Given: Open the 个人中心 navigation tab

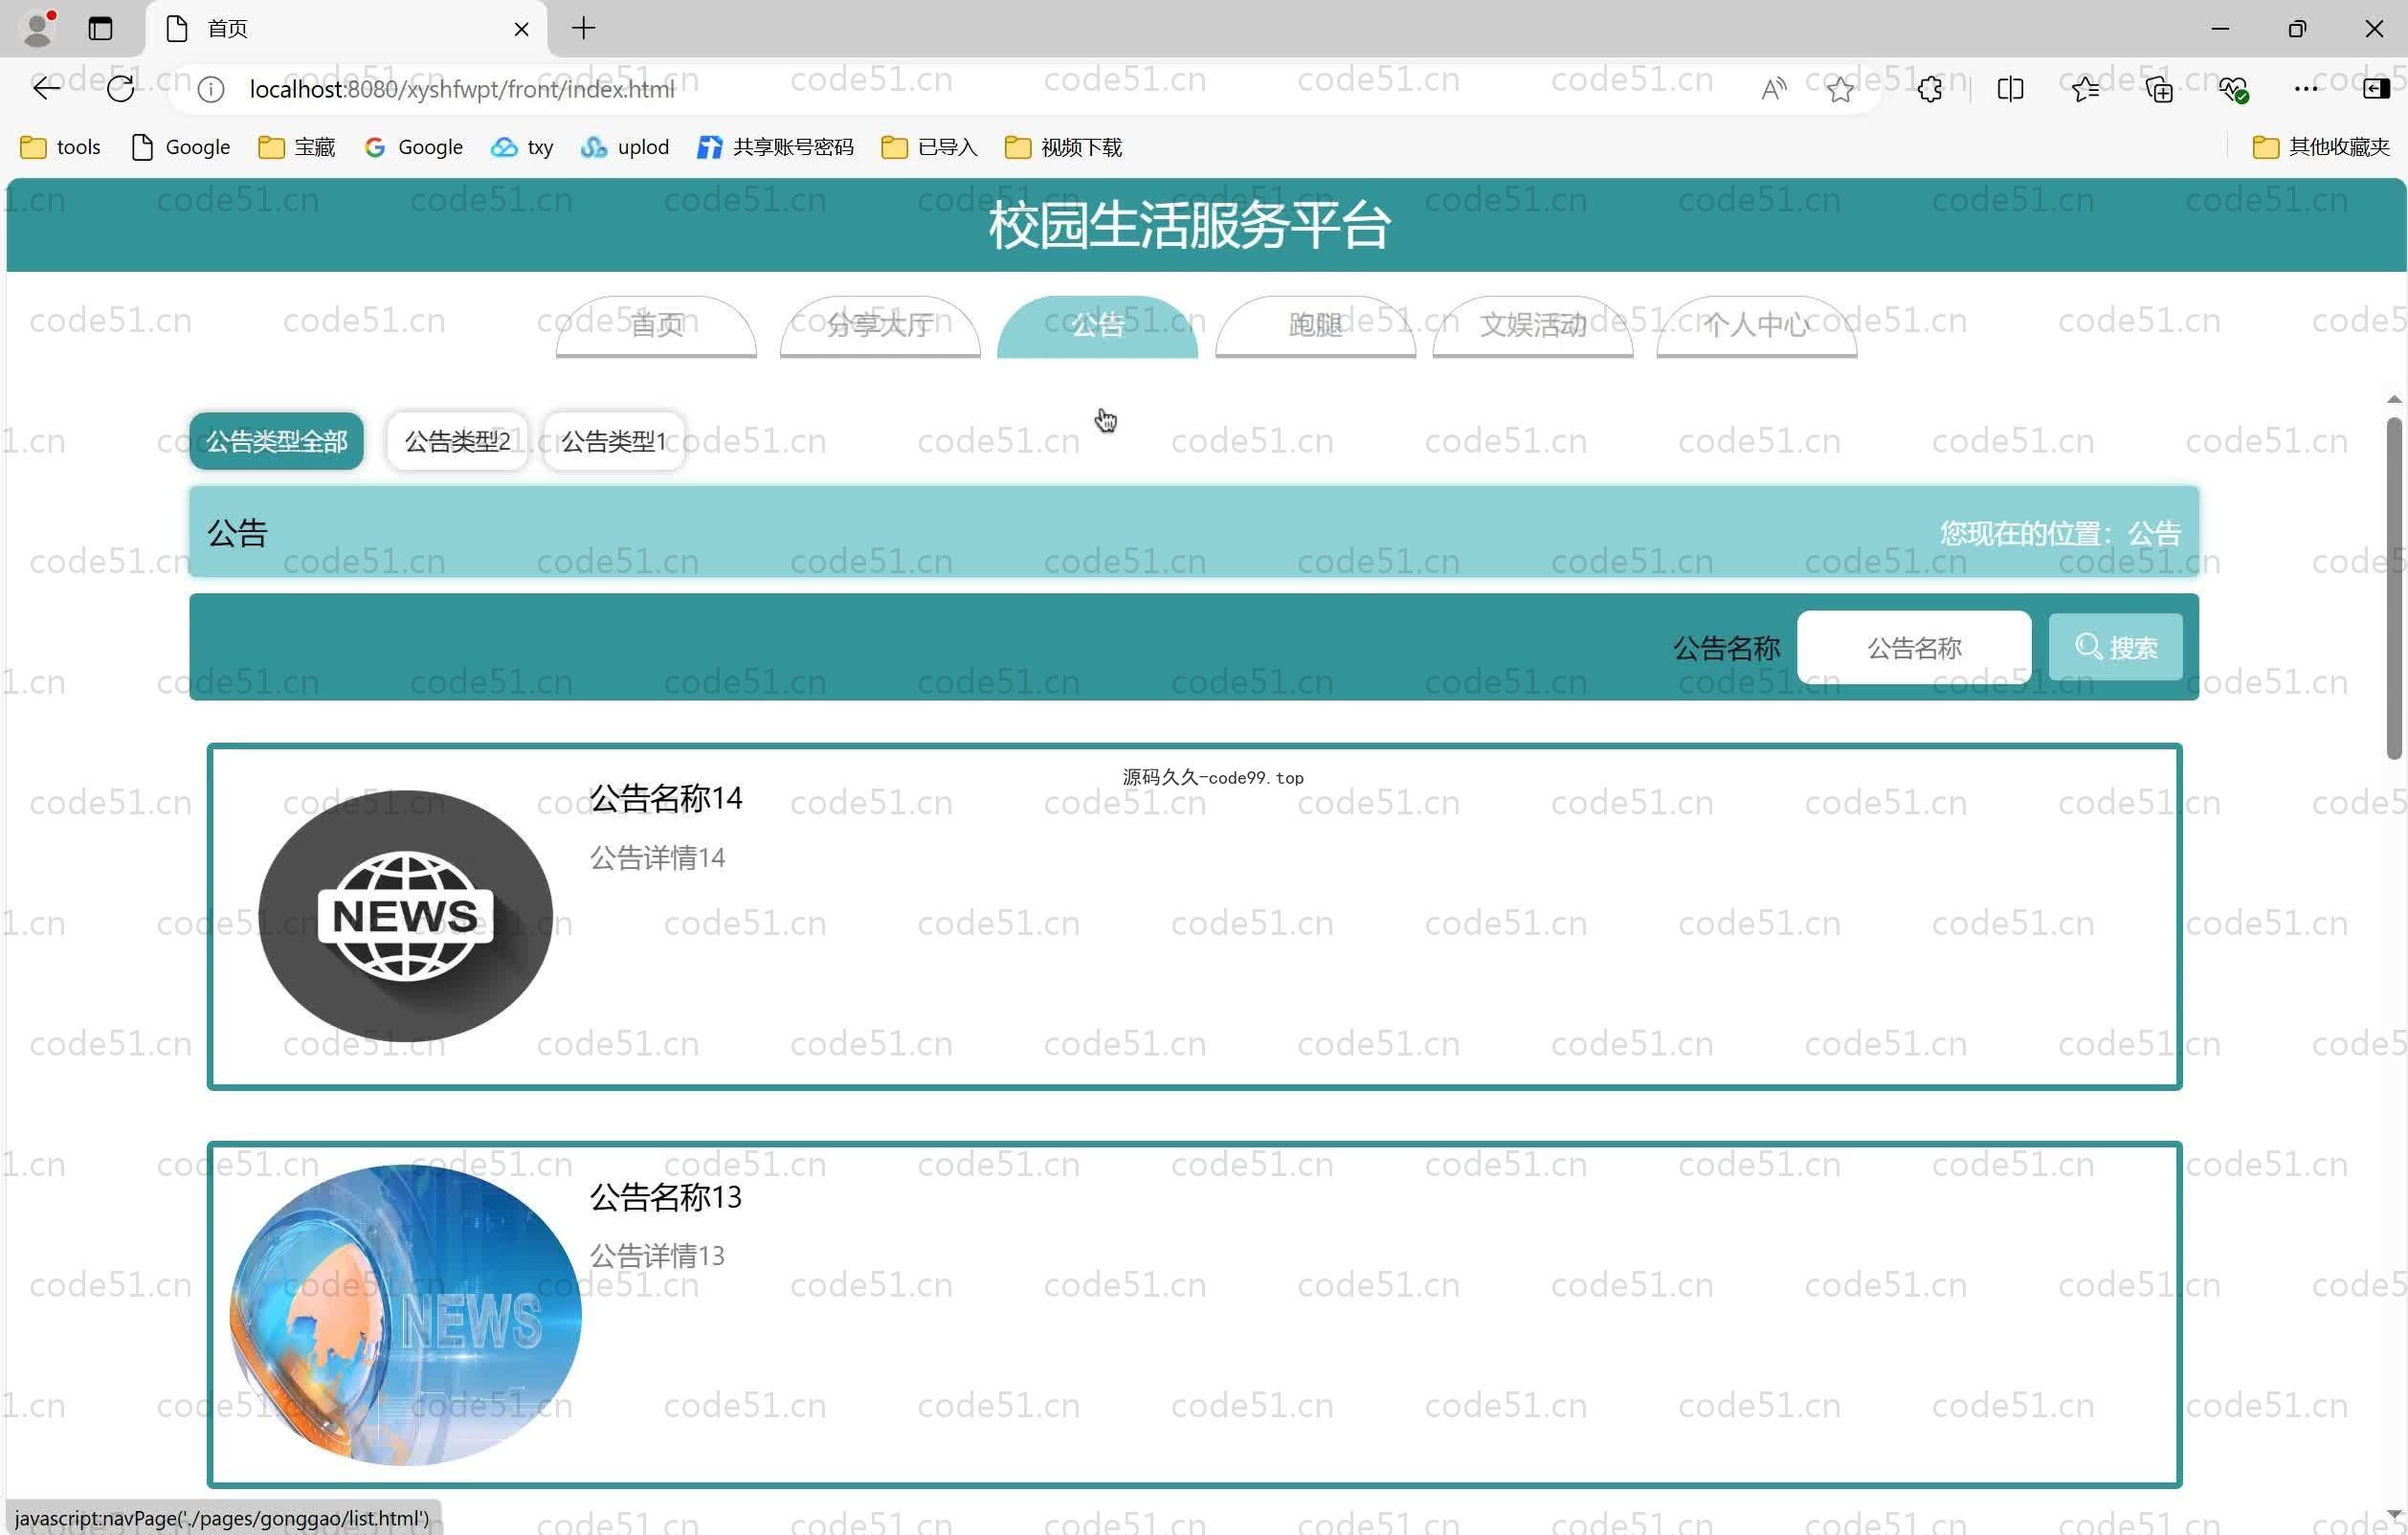Looking at the screenshot, I should (1757, 325).
